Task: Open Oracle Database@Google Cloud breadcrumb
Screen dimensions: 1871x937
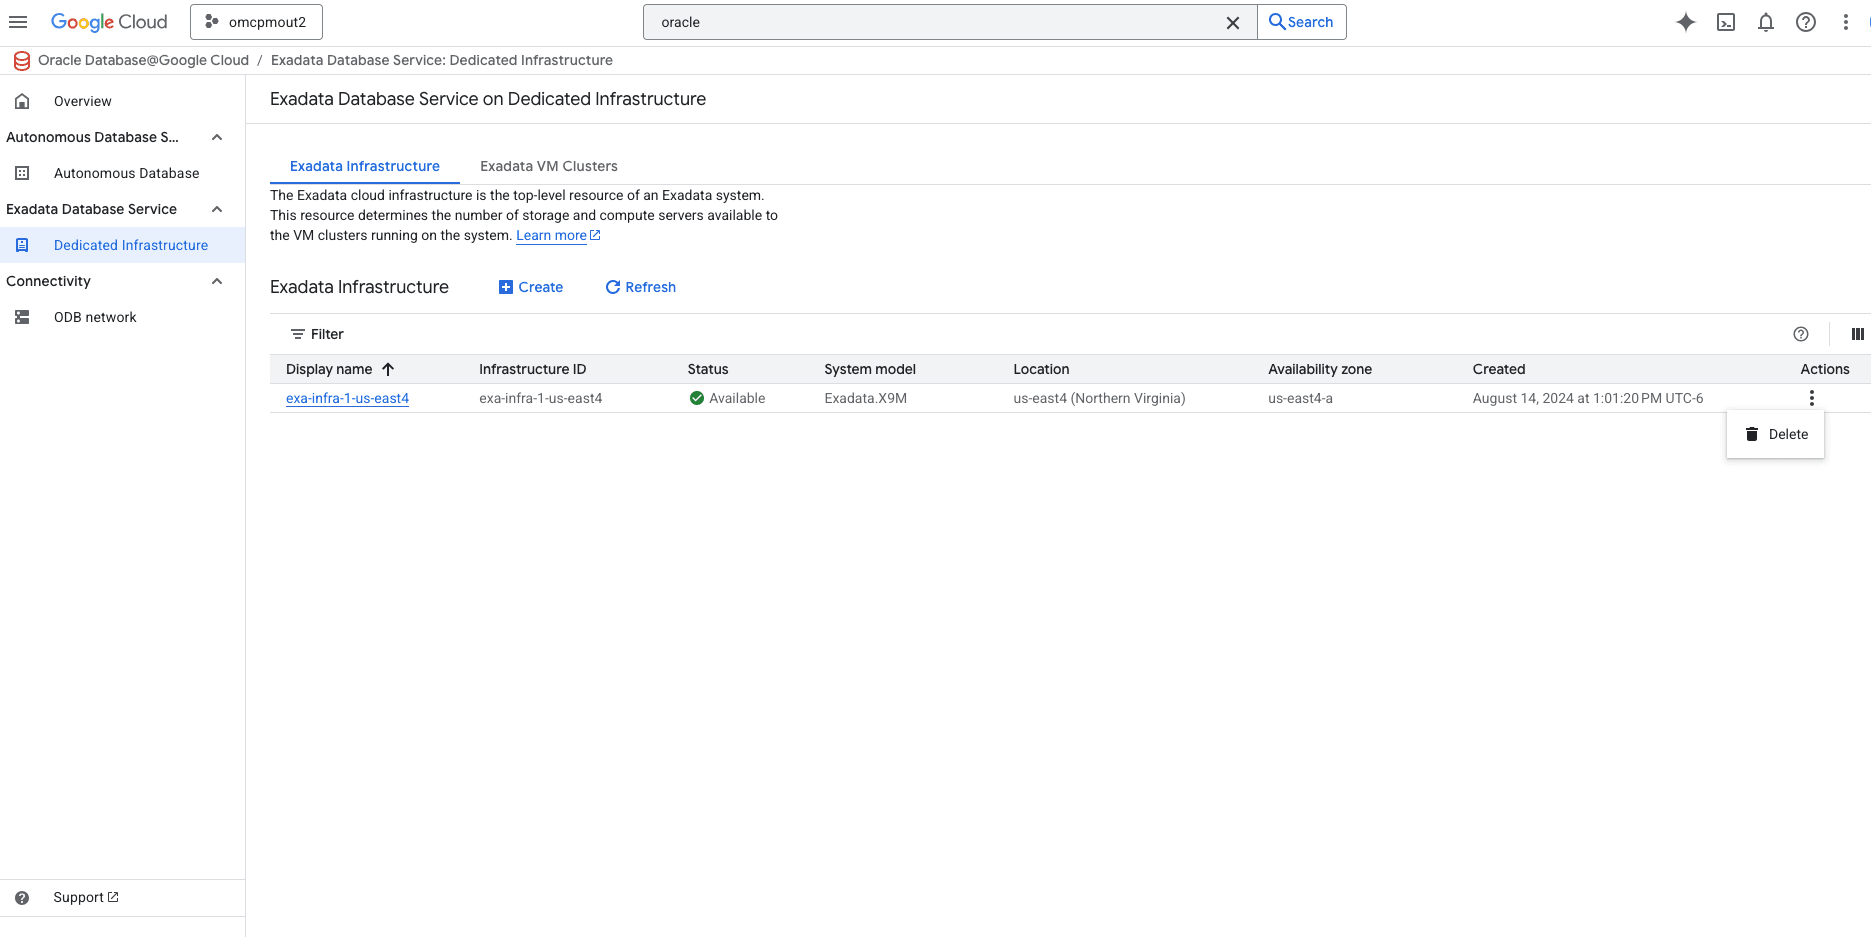Action: [143, 60]
